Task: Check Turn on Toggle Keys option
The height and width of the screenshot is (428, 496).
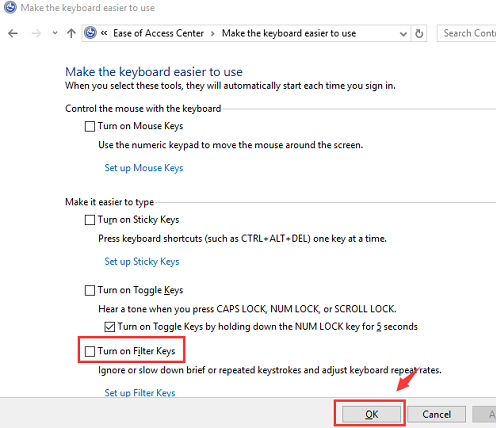Action: coord(90,290)
